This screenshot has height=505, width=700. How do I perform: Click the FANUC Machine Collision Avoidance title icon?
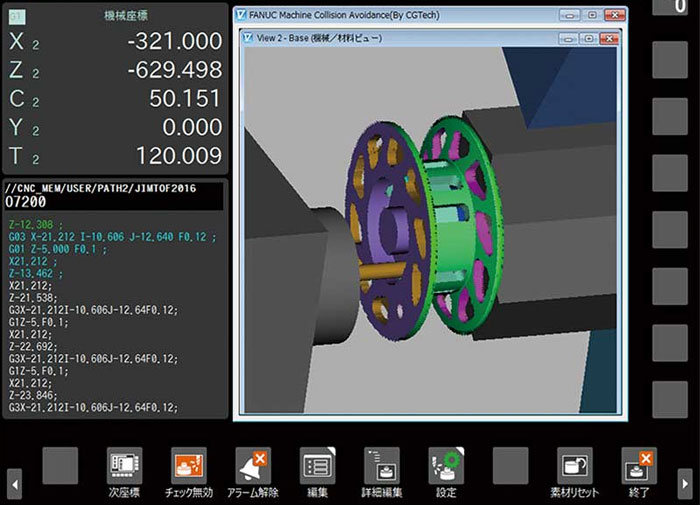point(241,15)
